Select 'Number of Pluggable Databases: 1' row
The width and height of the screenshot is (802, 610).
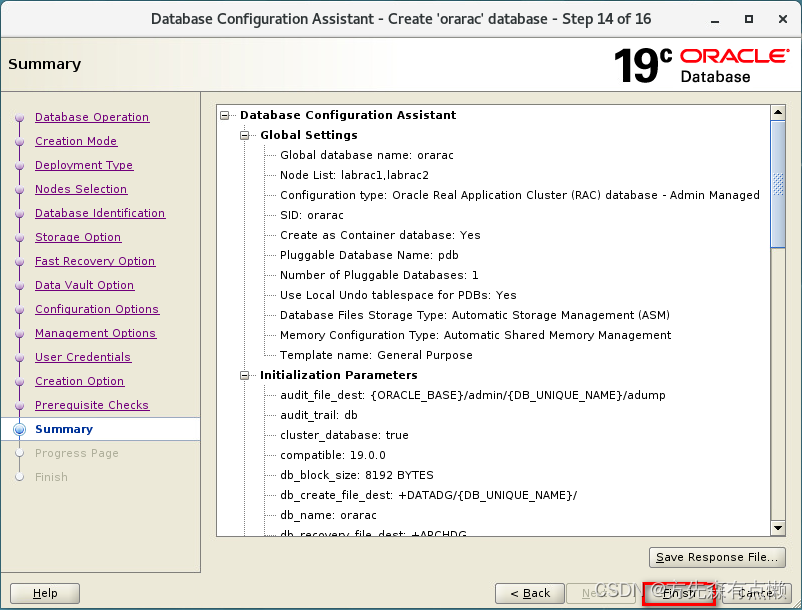pyautogui.click(x=380, y=275)
